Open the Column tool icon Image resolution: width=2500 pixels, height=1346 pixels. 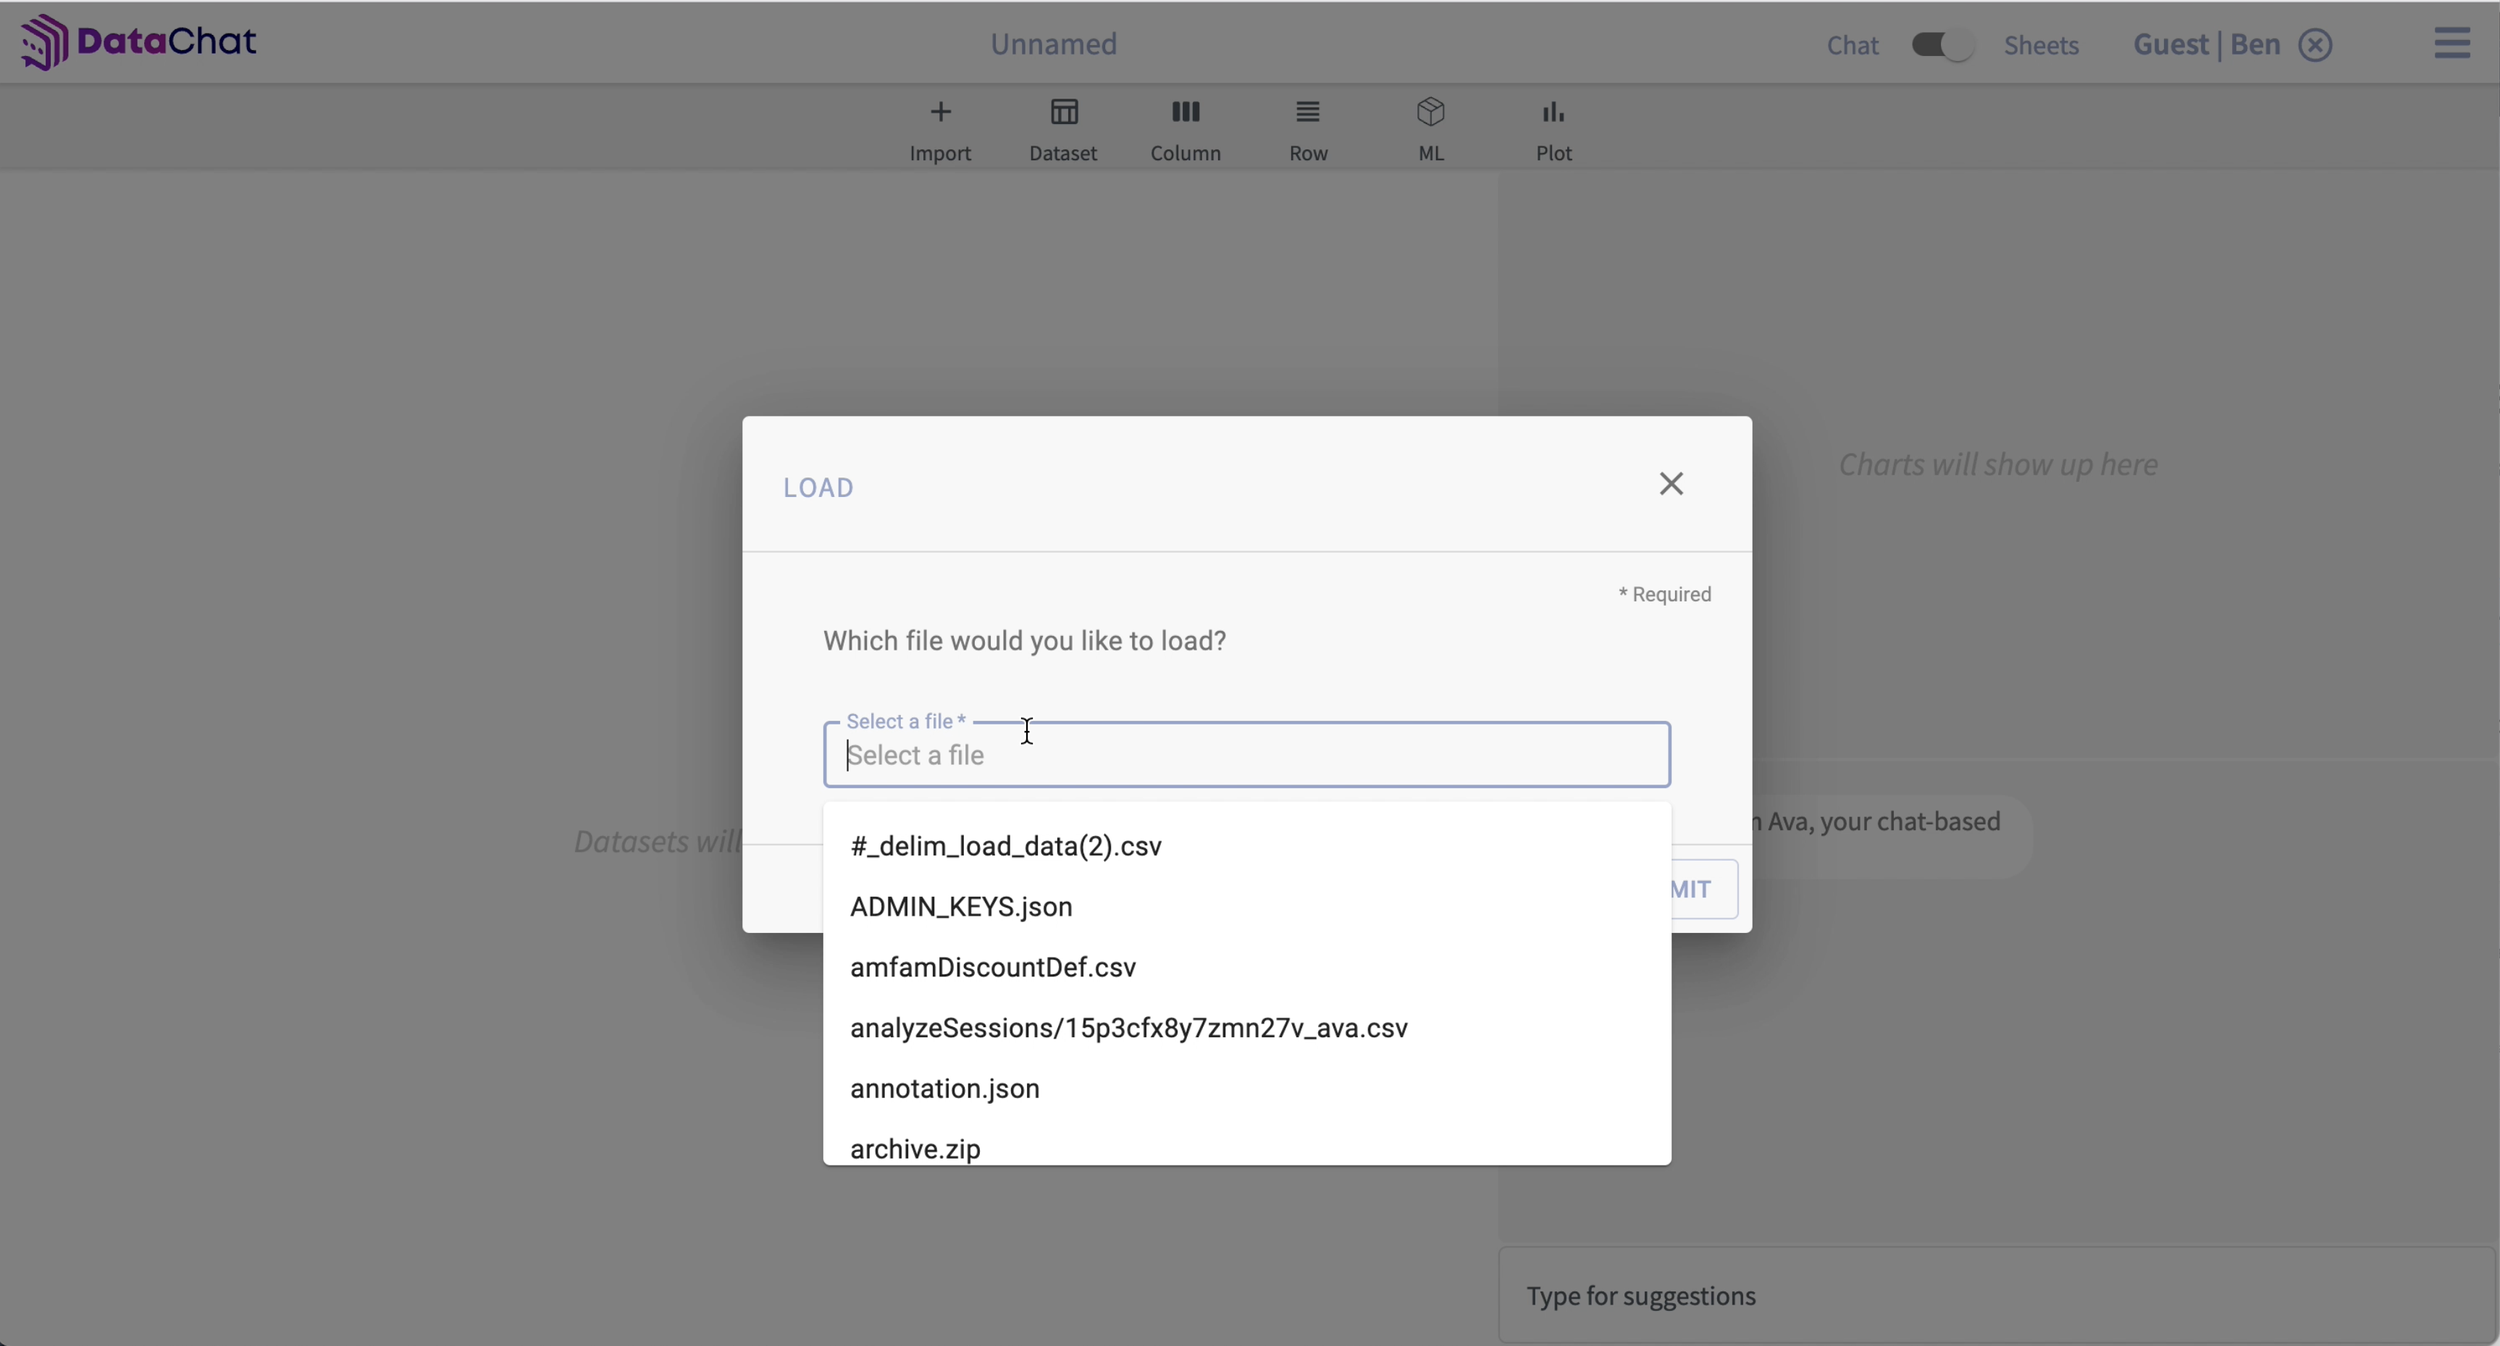point(1185,112)
